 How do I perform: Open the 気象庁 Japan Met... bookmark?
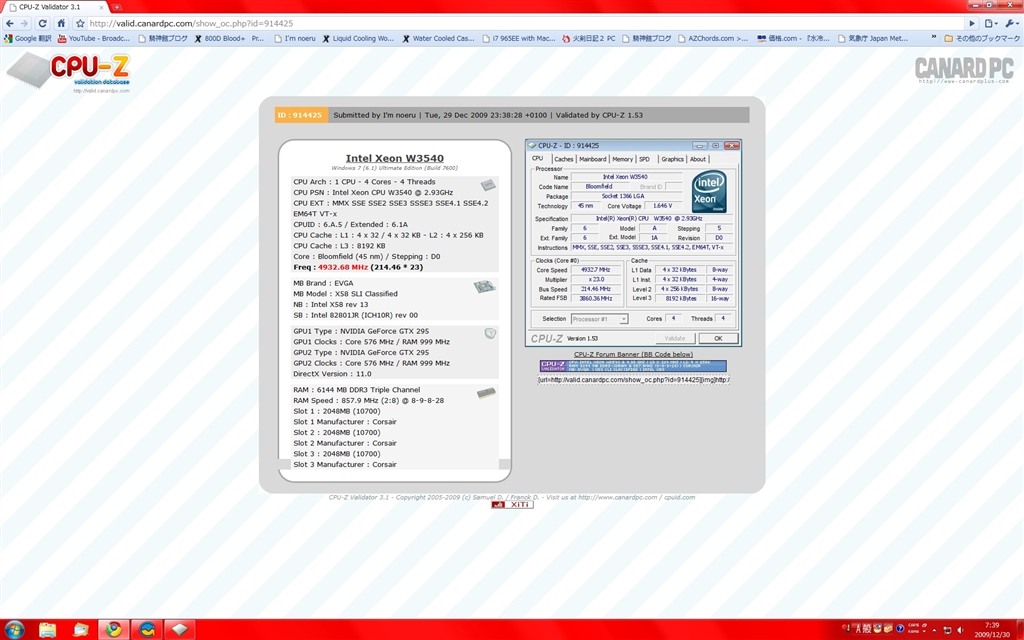[872, 39]
